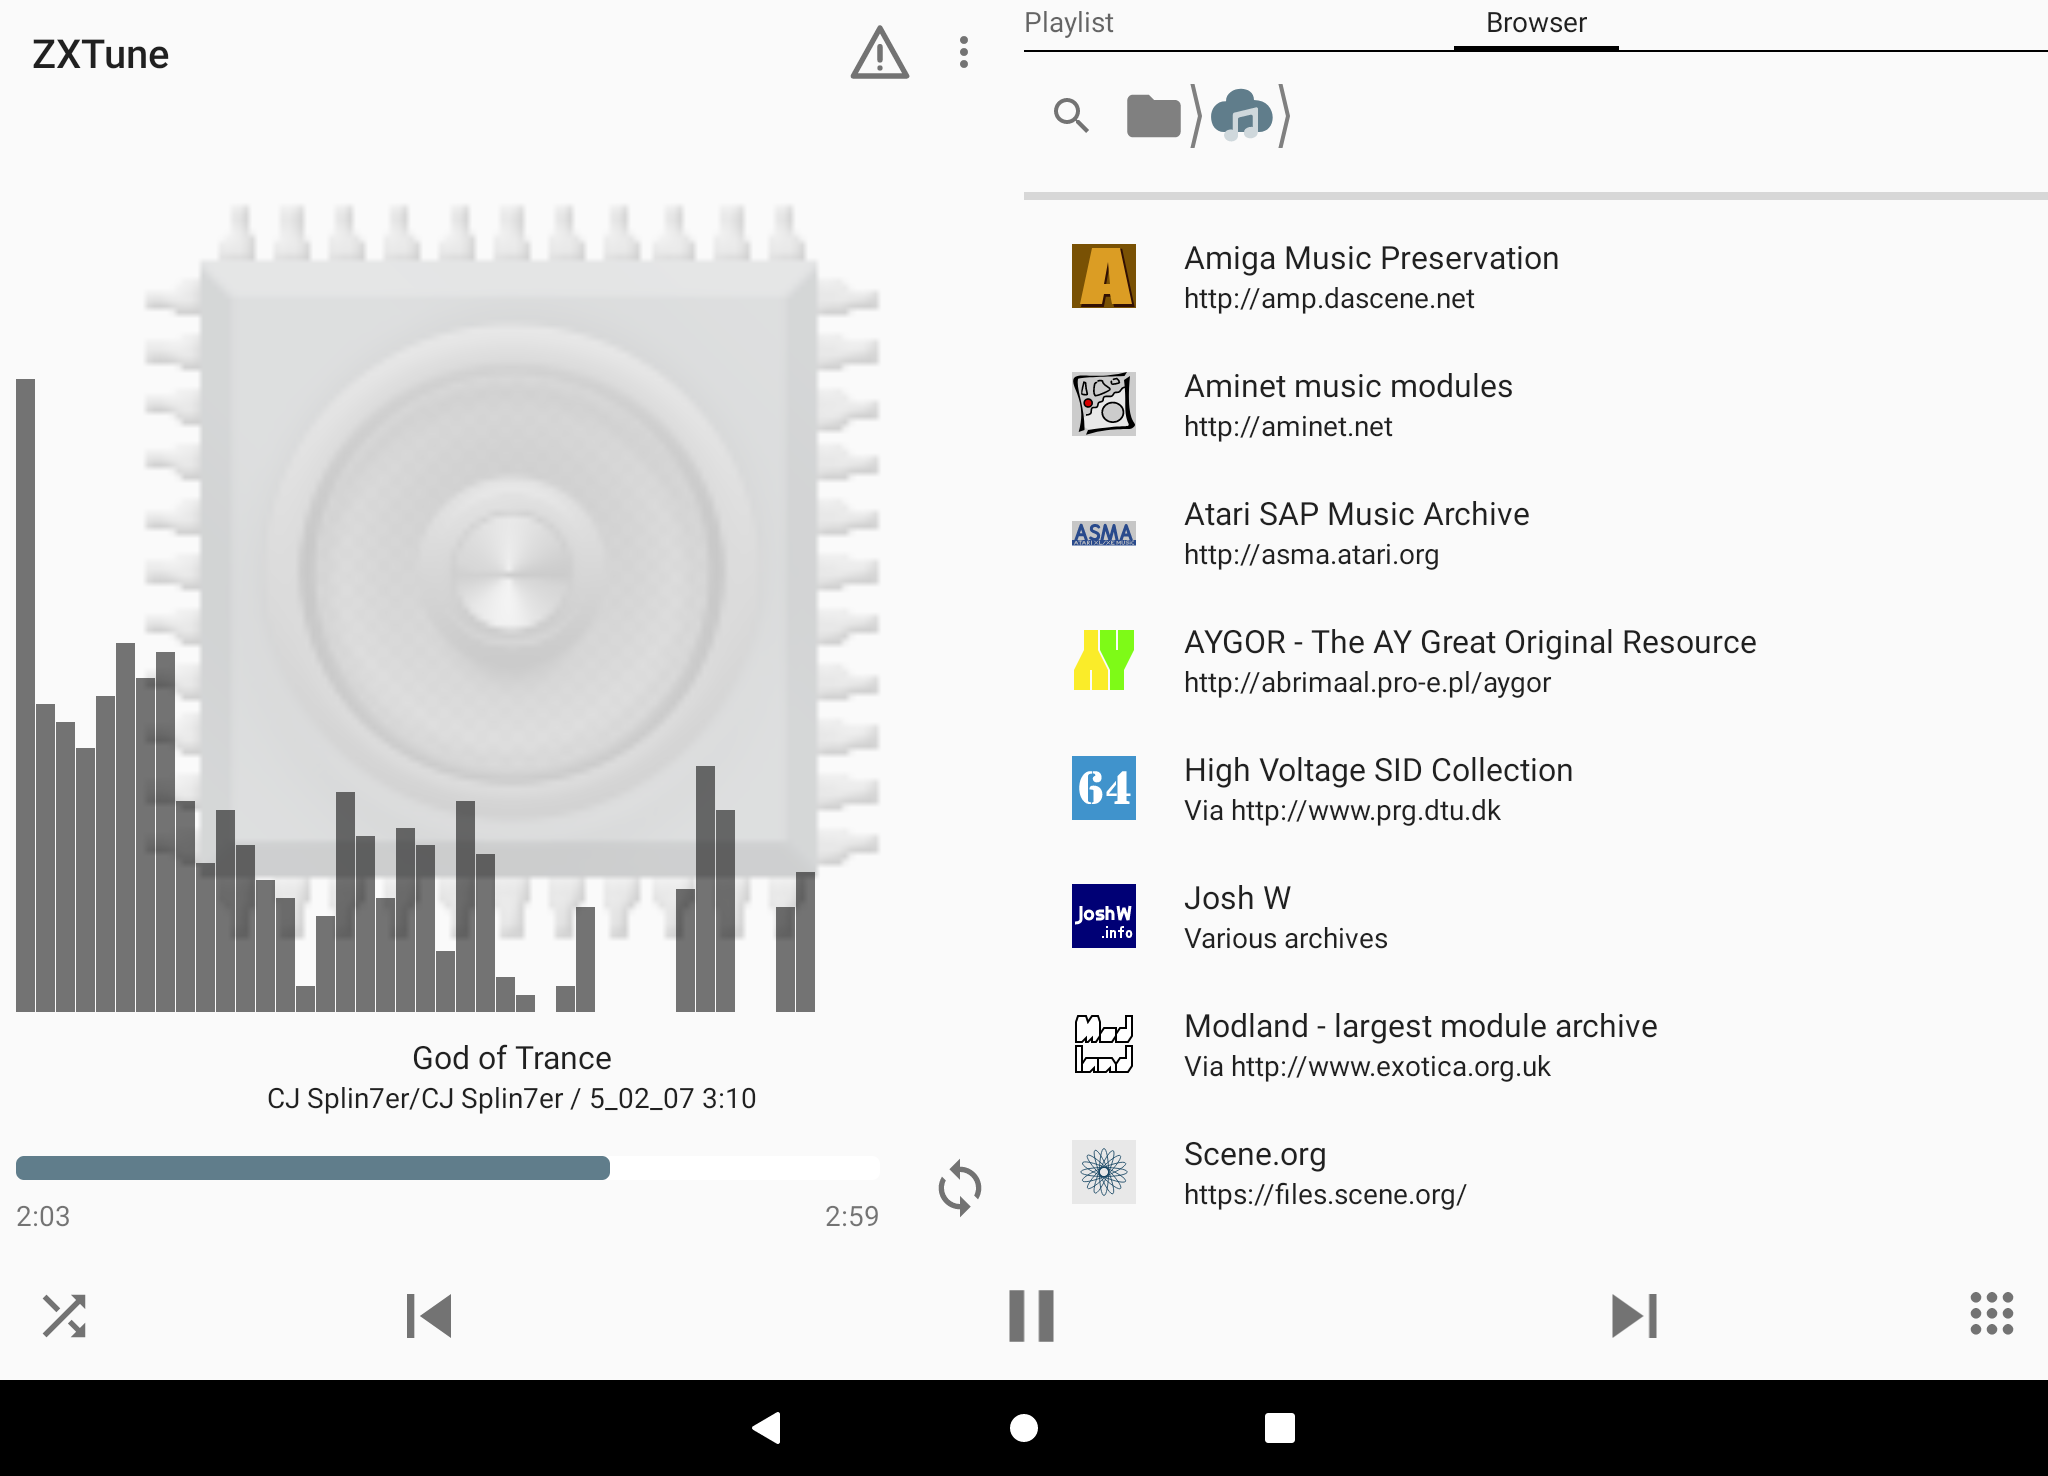Click the Scene.org flower logo
Screen dimensions: 2048x1476
[1104, 1172]
